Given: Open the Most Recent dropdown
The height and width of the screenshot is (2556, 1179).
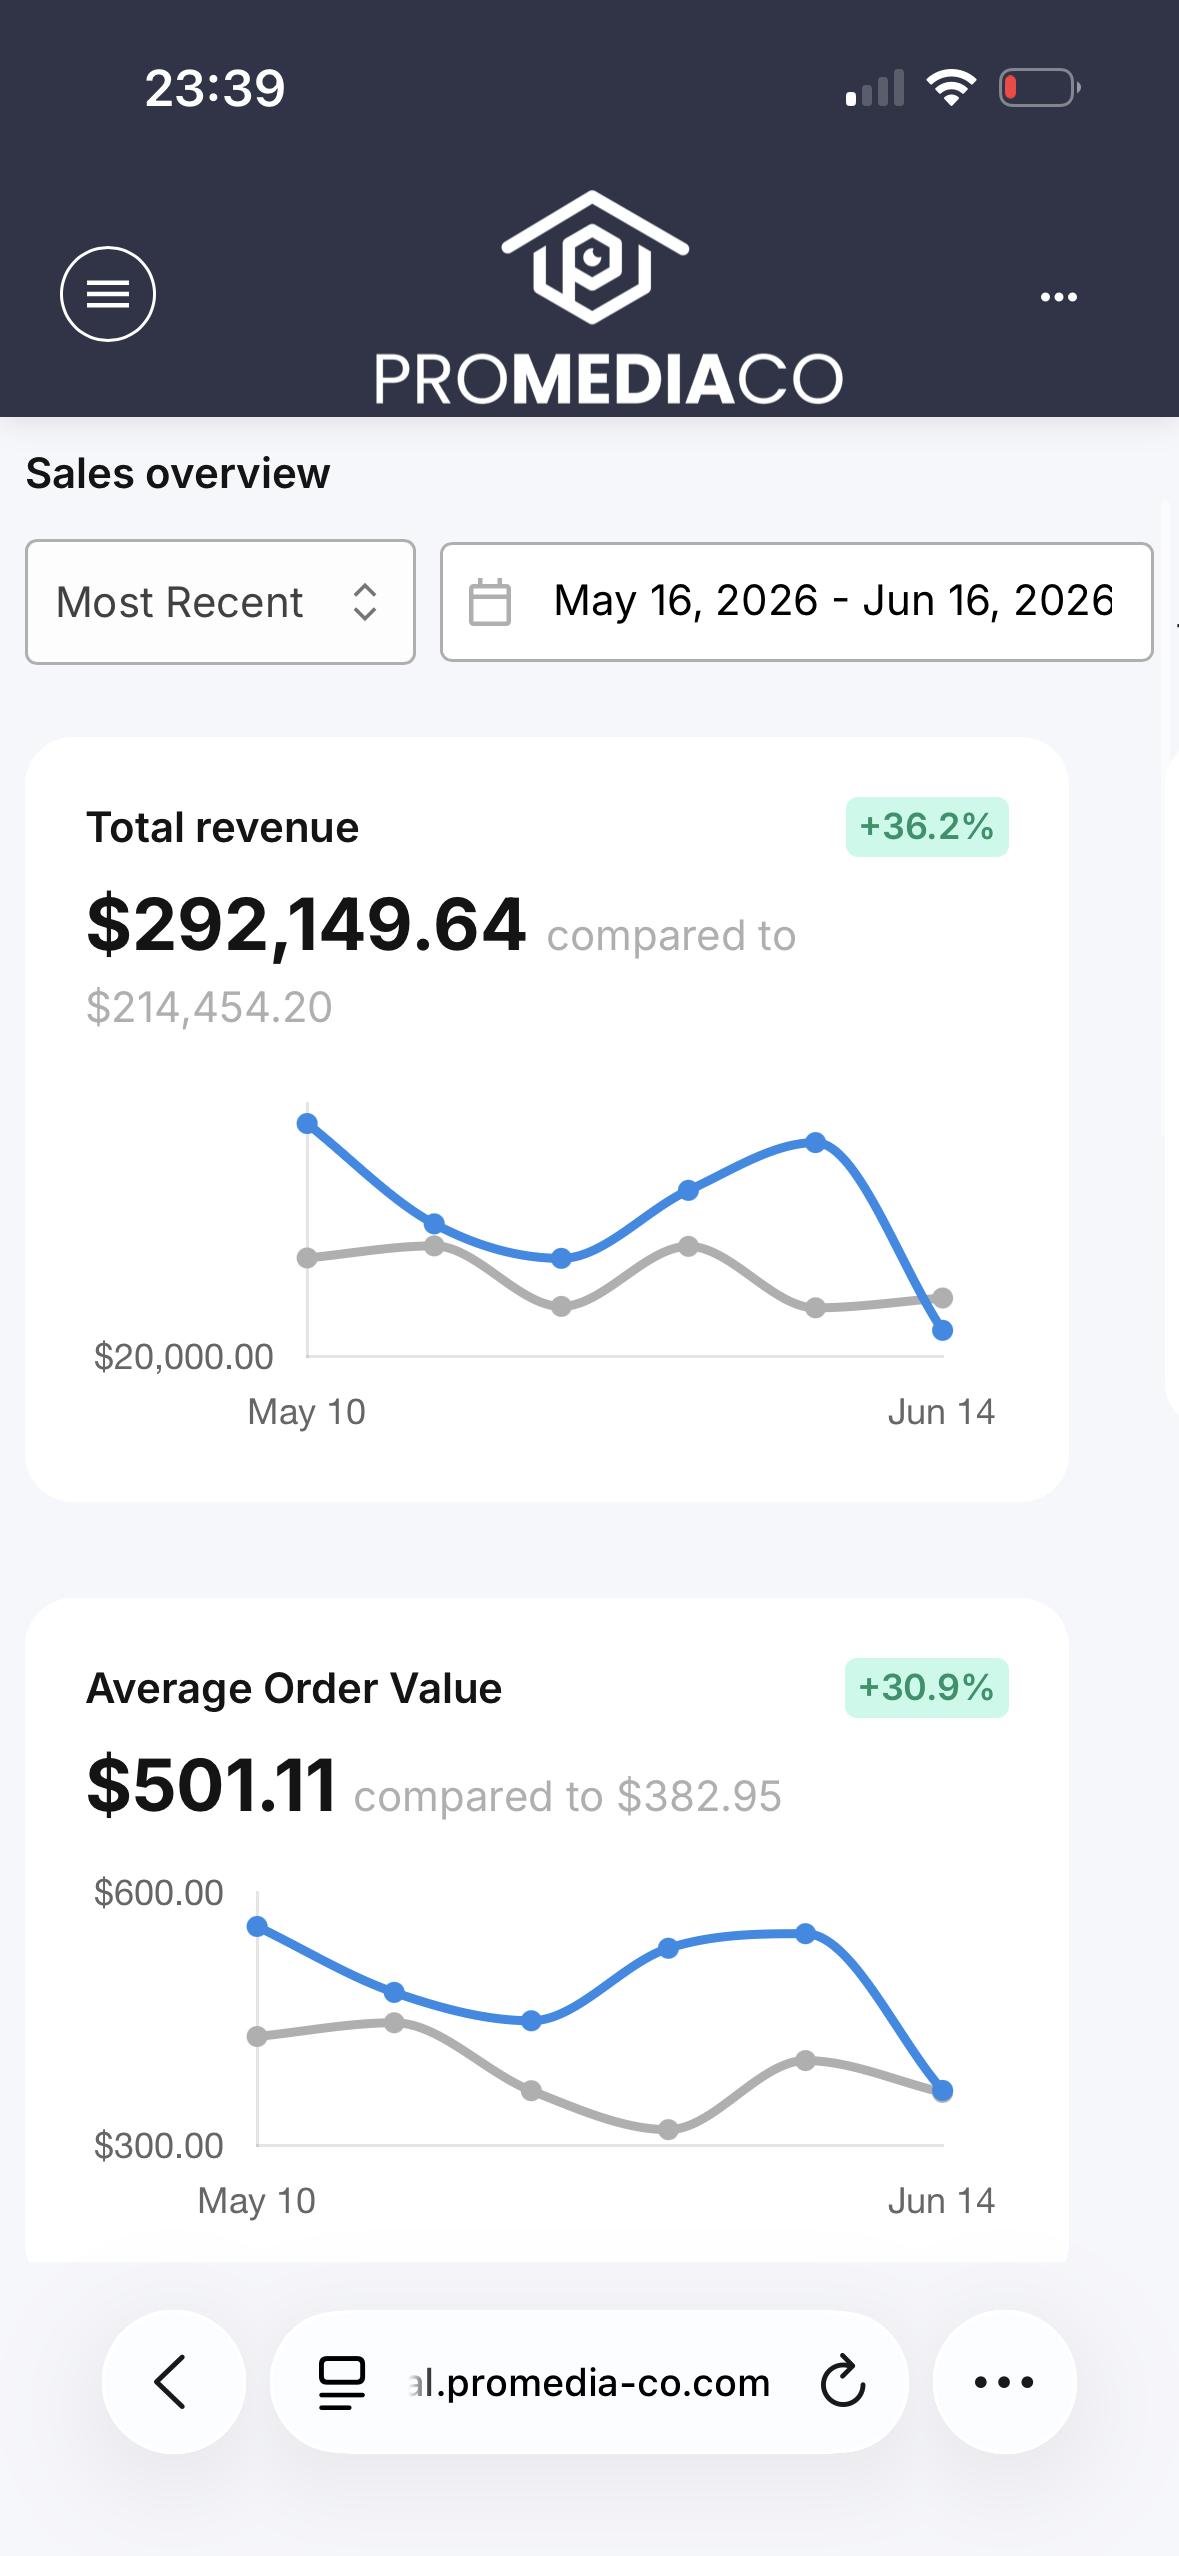Looking at the screenshot, I should (x=220, y=602).
